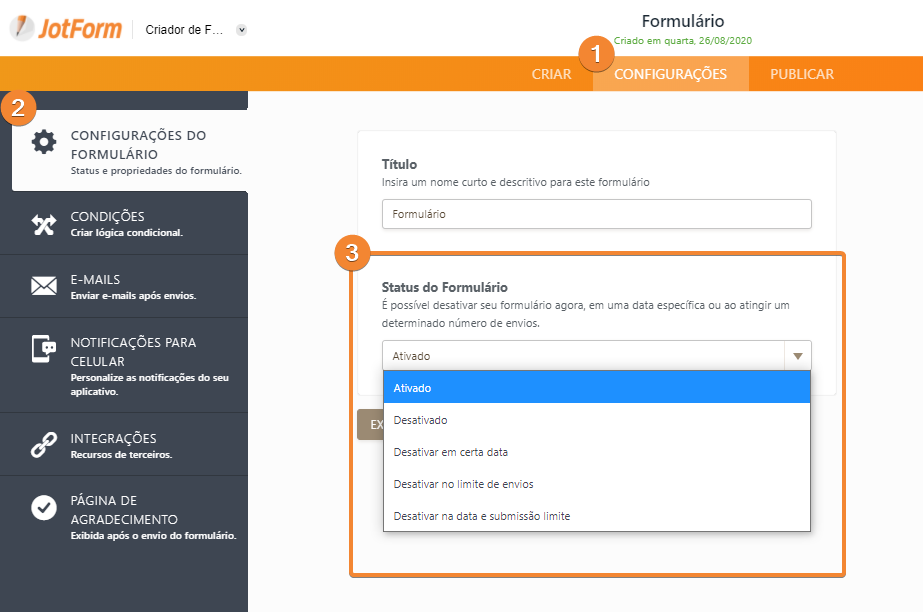
Task: Switch to the Criar tab
Action: pos(551,74)
